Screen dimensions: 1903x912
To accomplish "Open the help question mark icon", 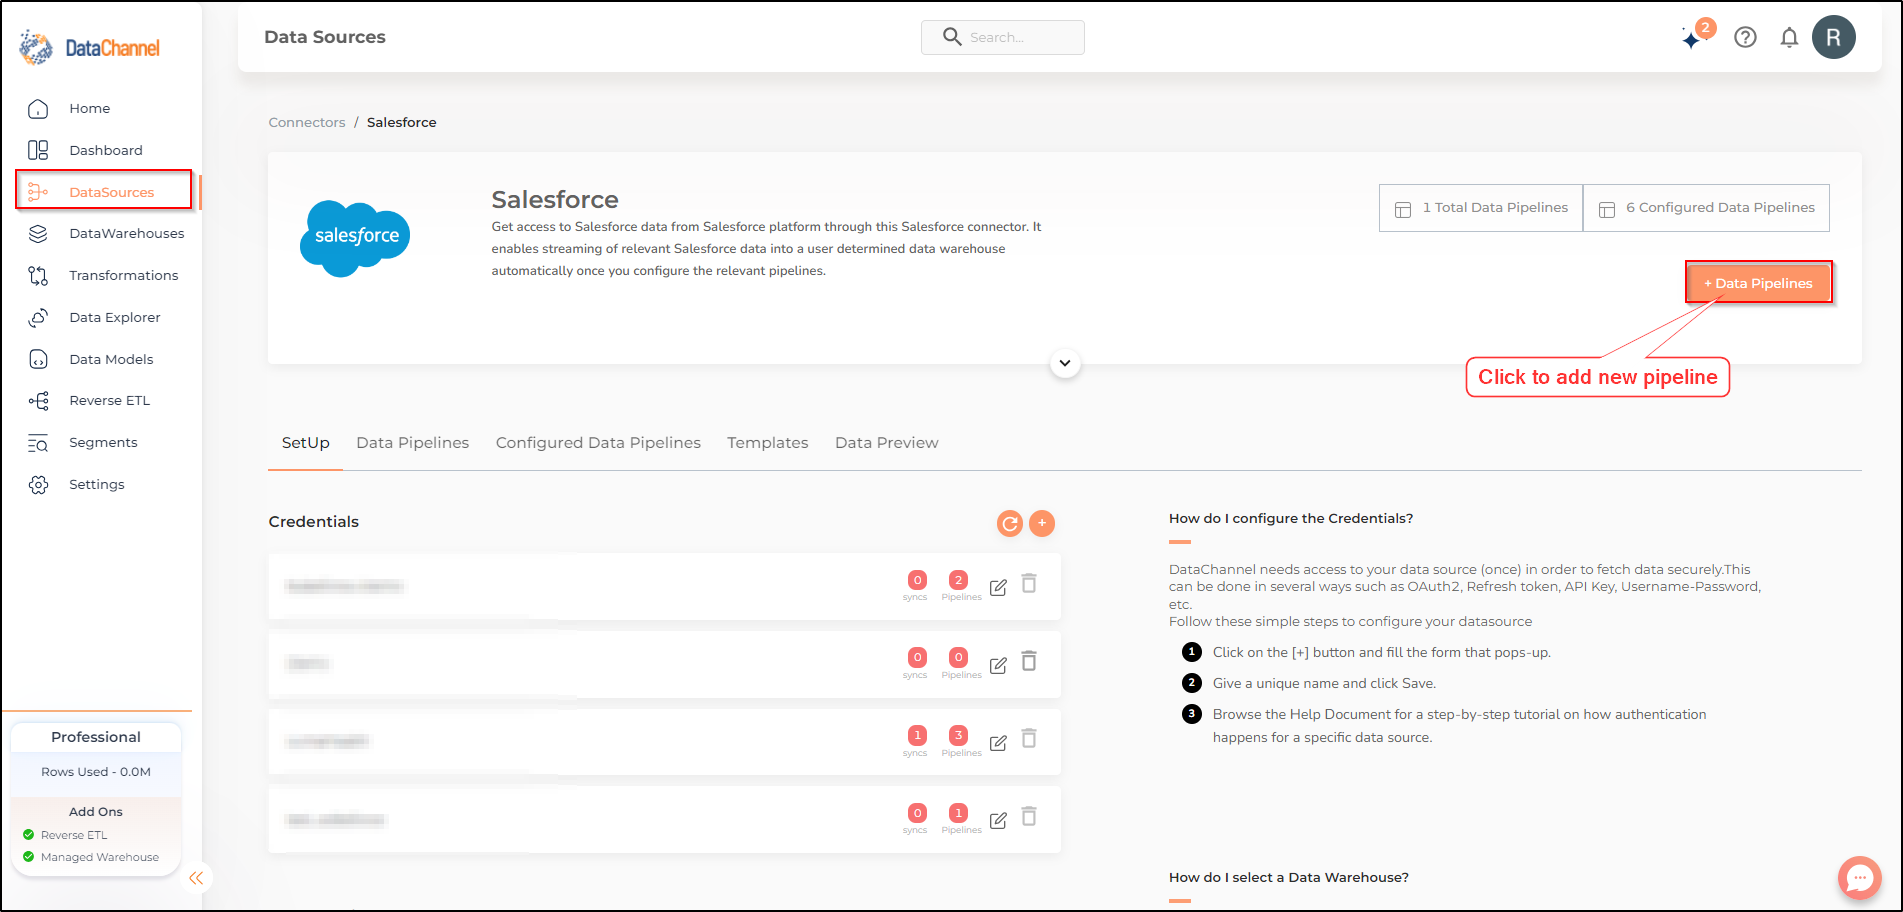I will click(1745, 37).
